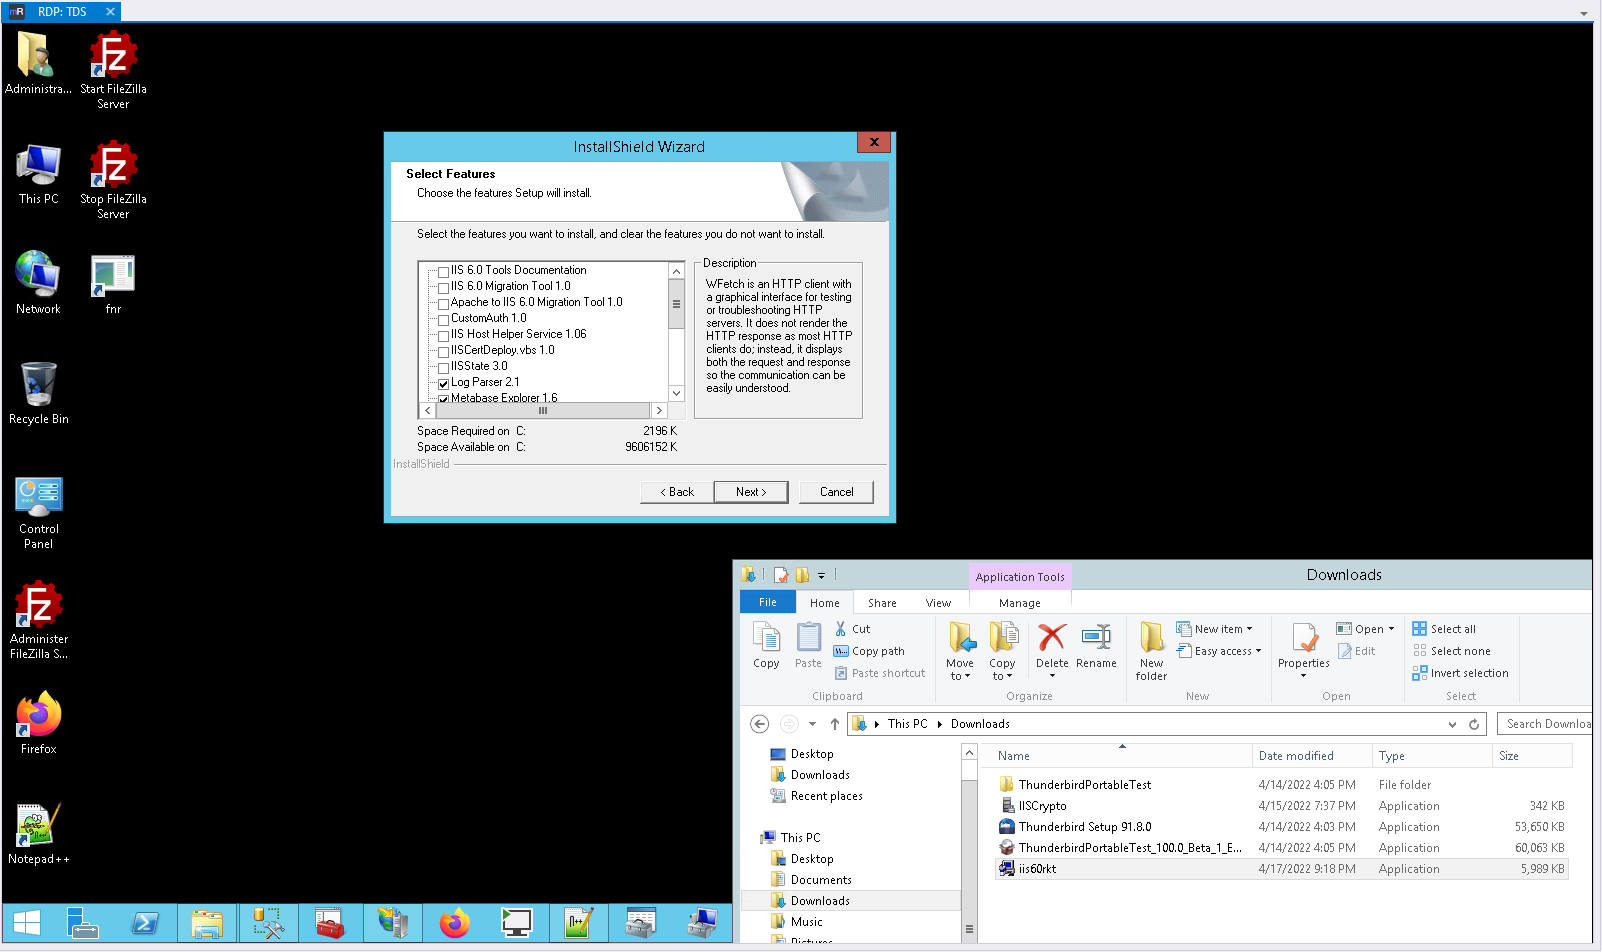Create a New folder from the ribbon
1602x952 pixels.
1151,651
